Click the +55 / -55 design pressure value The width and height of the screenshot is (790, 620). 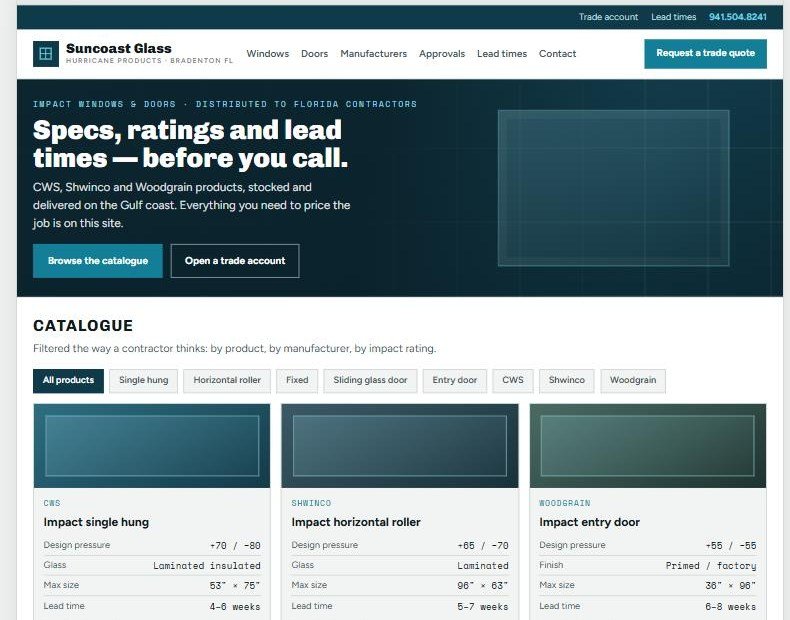pyautogui.click(x=731, y=545)
